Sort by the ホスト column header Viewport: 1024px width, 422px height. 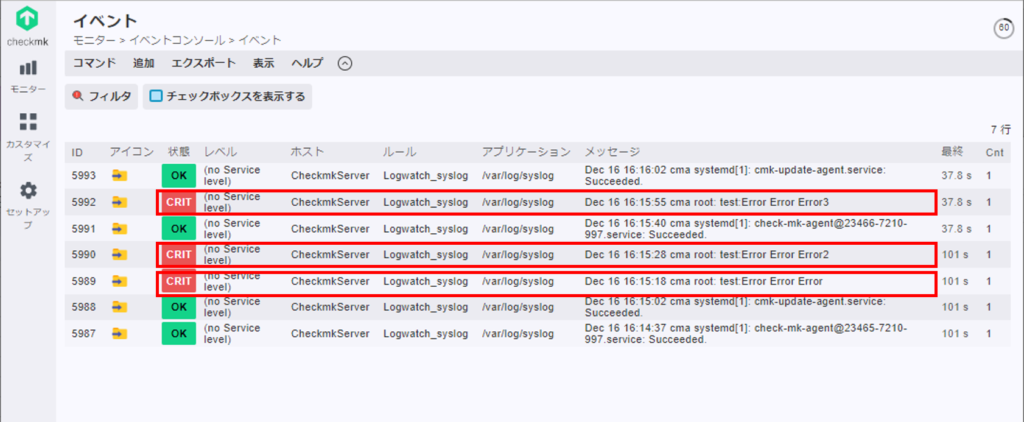pos(307,152)
